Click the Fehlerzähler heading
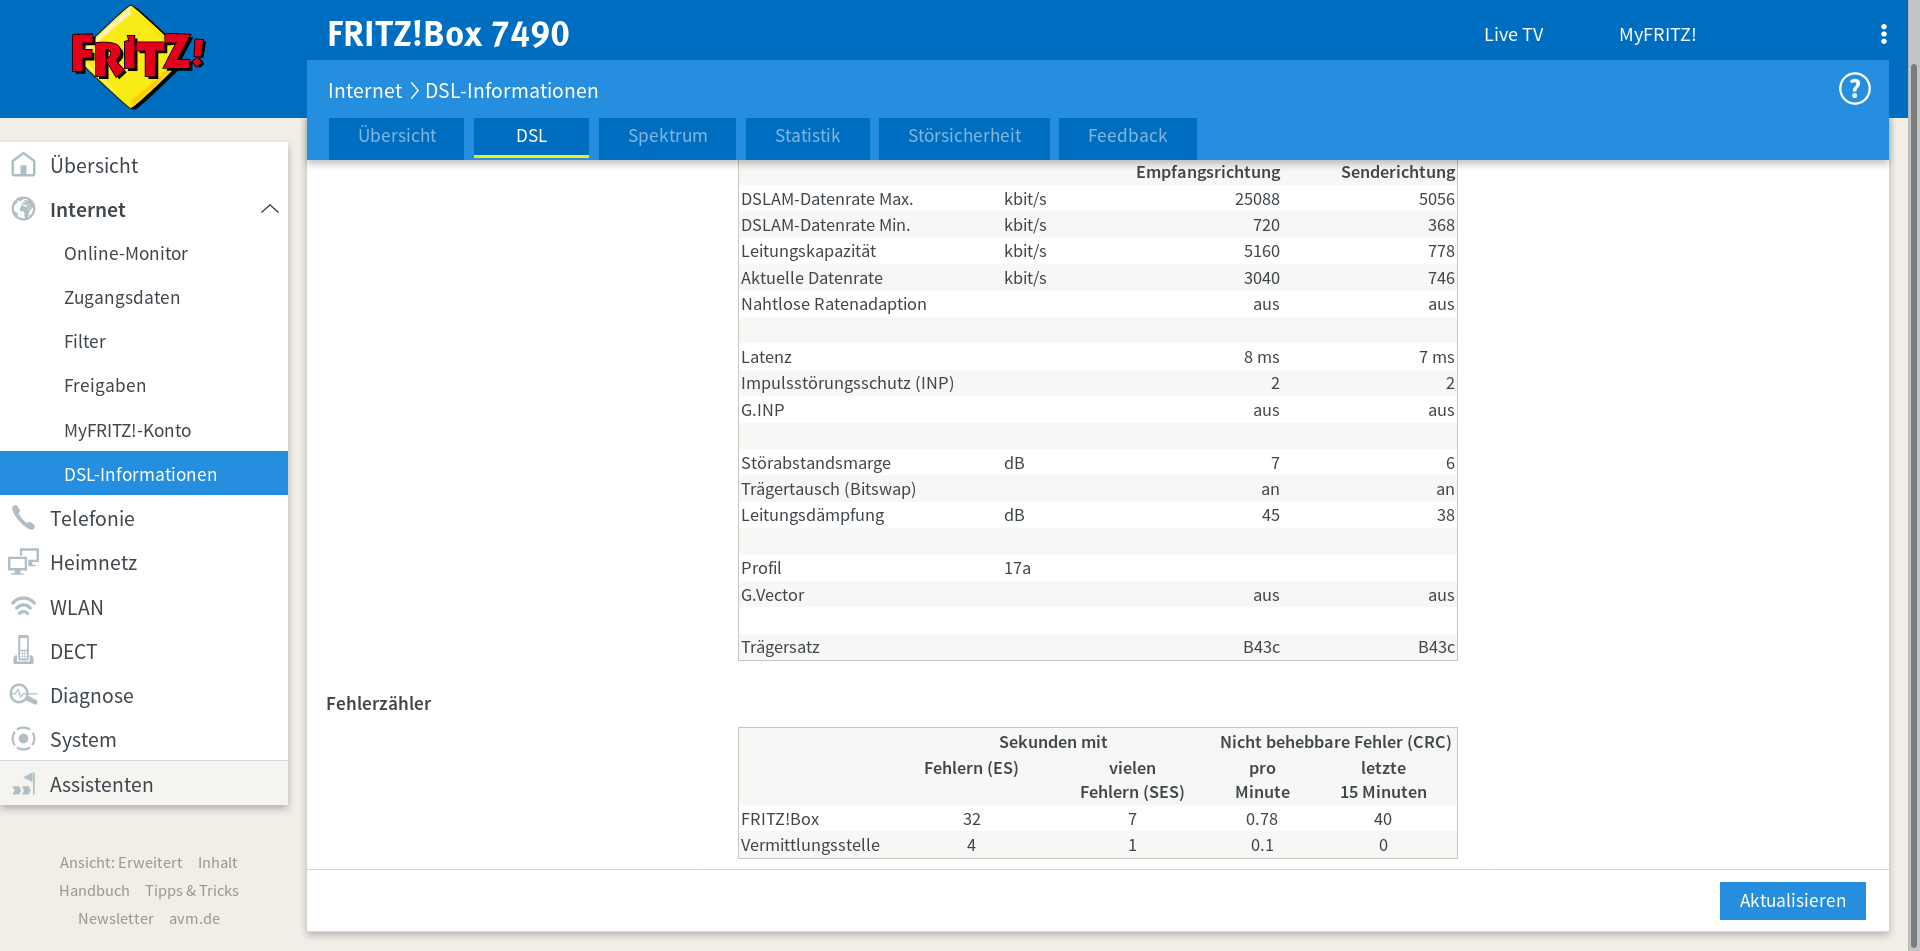The image size is (1920, 951). 378,703
